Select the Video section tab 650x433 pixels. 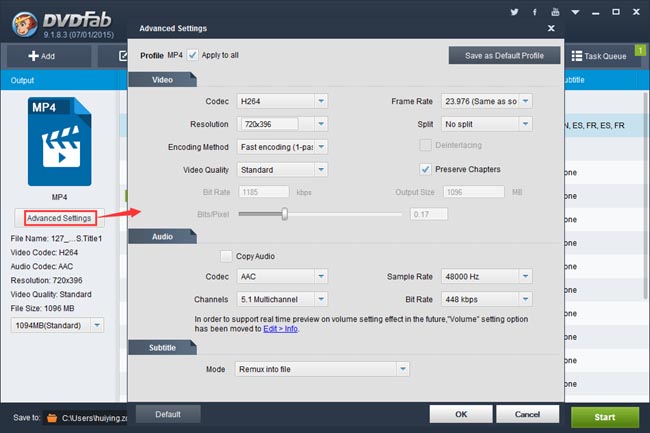[x=162, y=80]
